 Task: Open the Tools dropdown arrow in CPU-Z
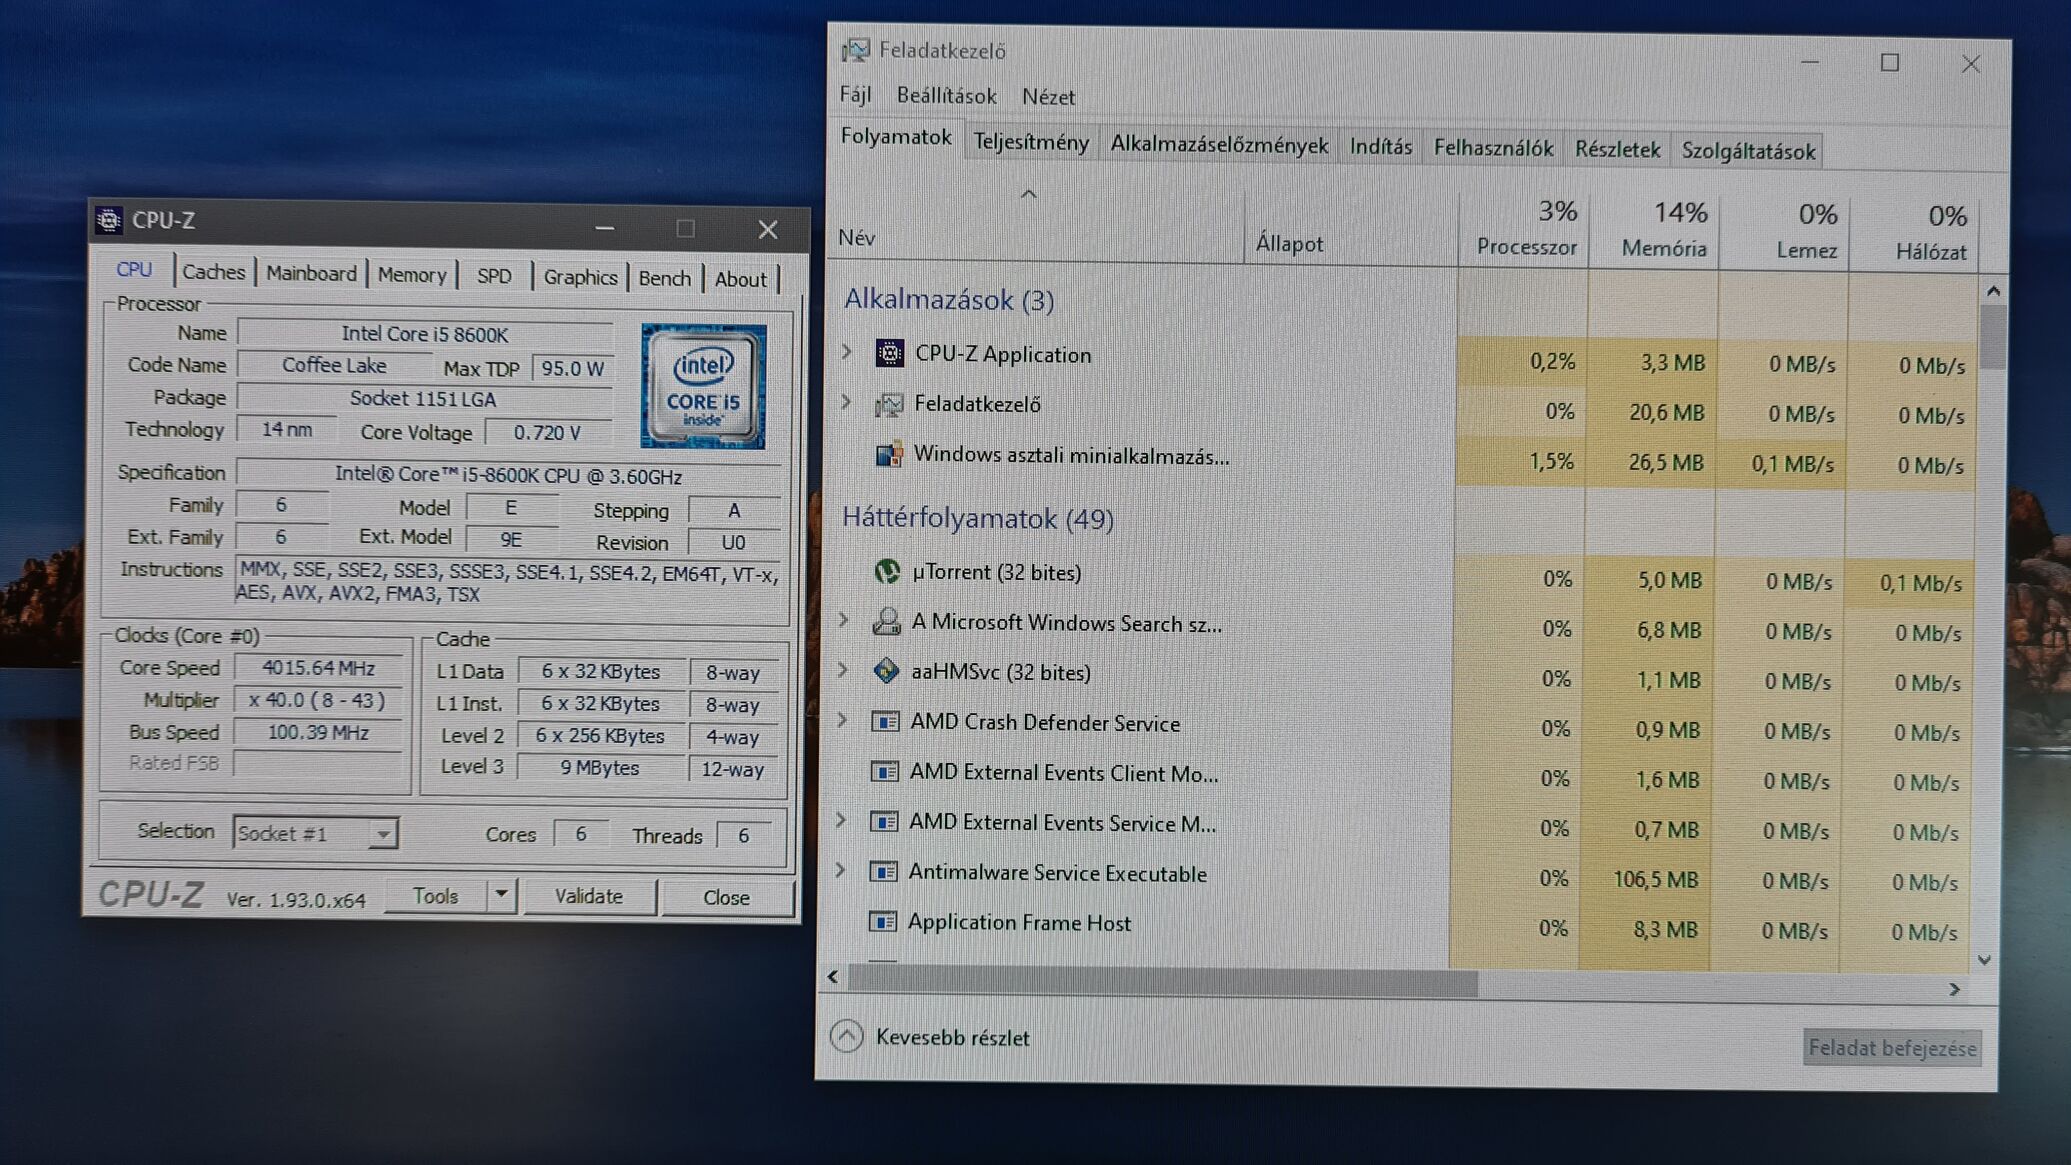[501, 894]
